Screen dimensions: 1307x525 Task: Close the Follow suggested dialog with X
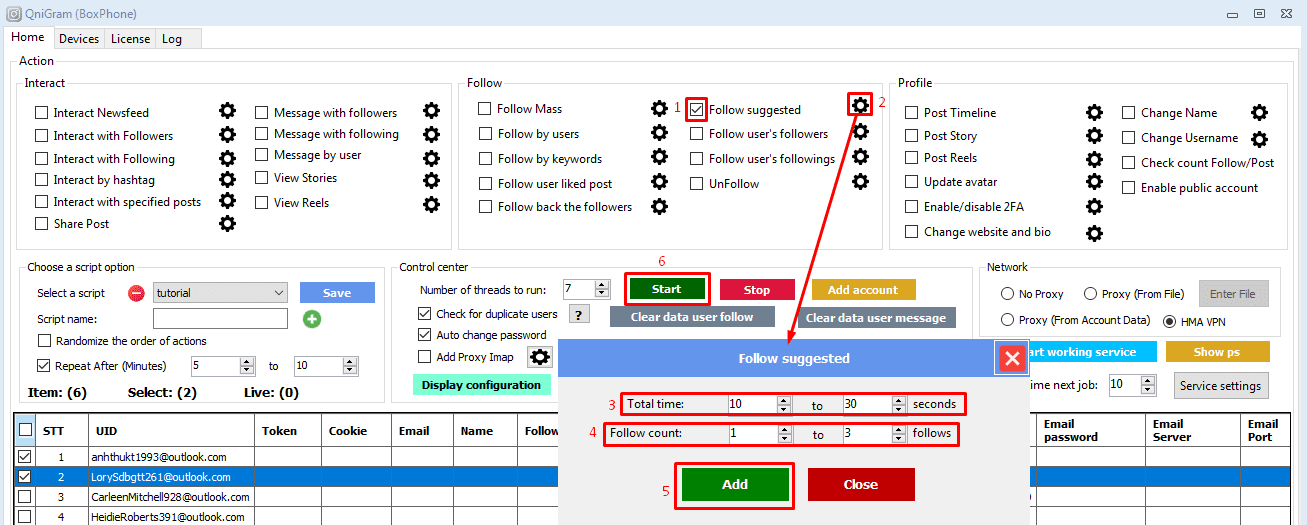[1012, 358]
